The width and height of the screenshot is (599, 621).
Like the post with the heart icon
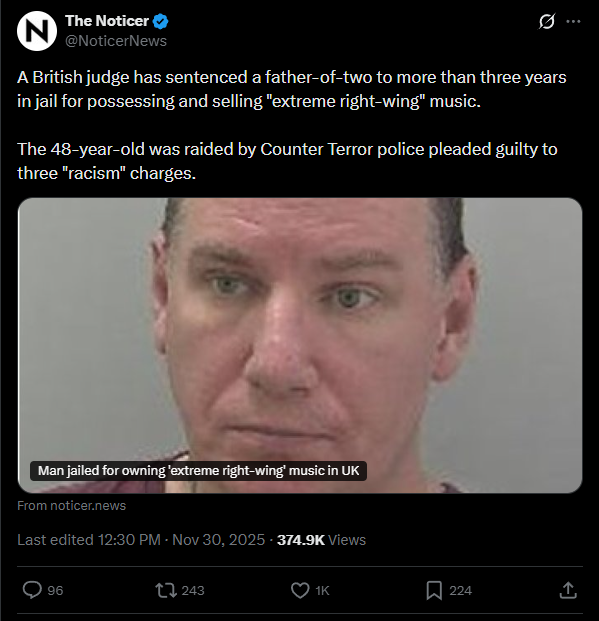[300, 590]
